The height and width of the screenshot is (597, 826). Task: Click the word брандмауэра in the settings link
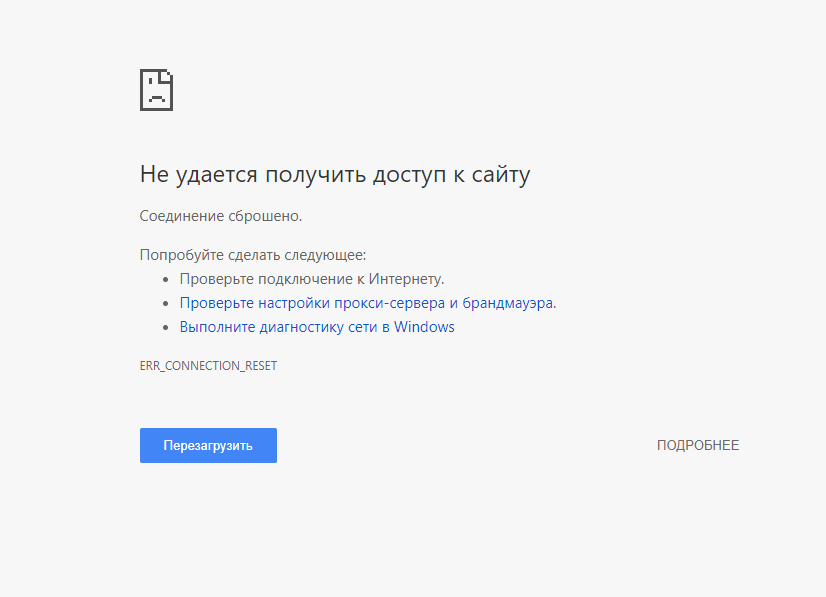tap(508, 303)
